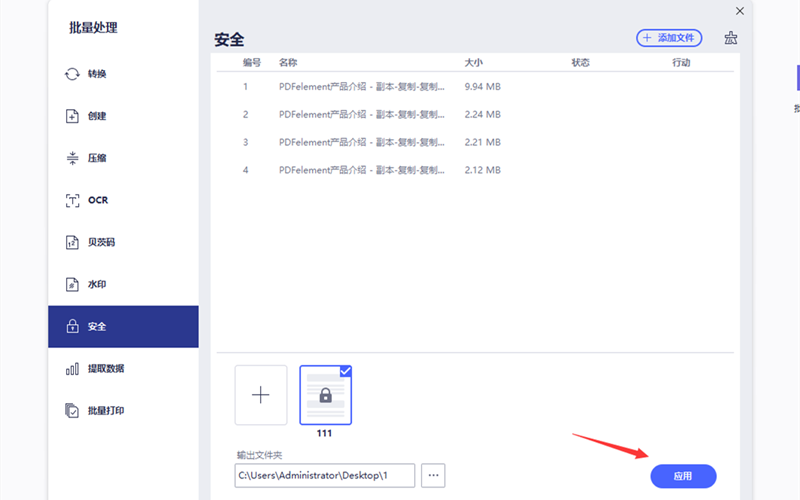Click the 创建 create document icon
The image size is (800, 500).
point(72,116)
